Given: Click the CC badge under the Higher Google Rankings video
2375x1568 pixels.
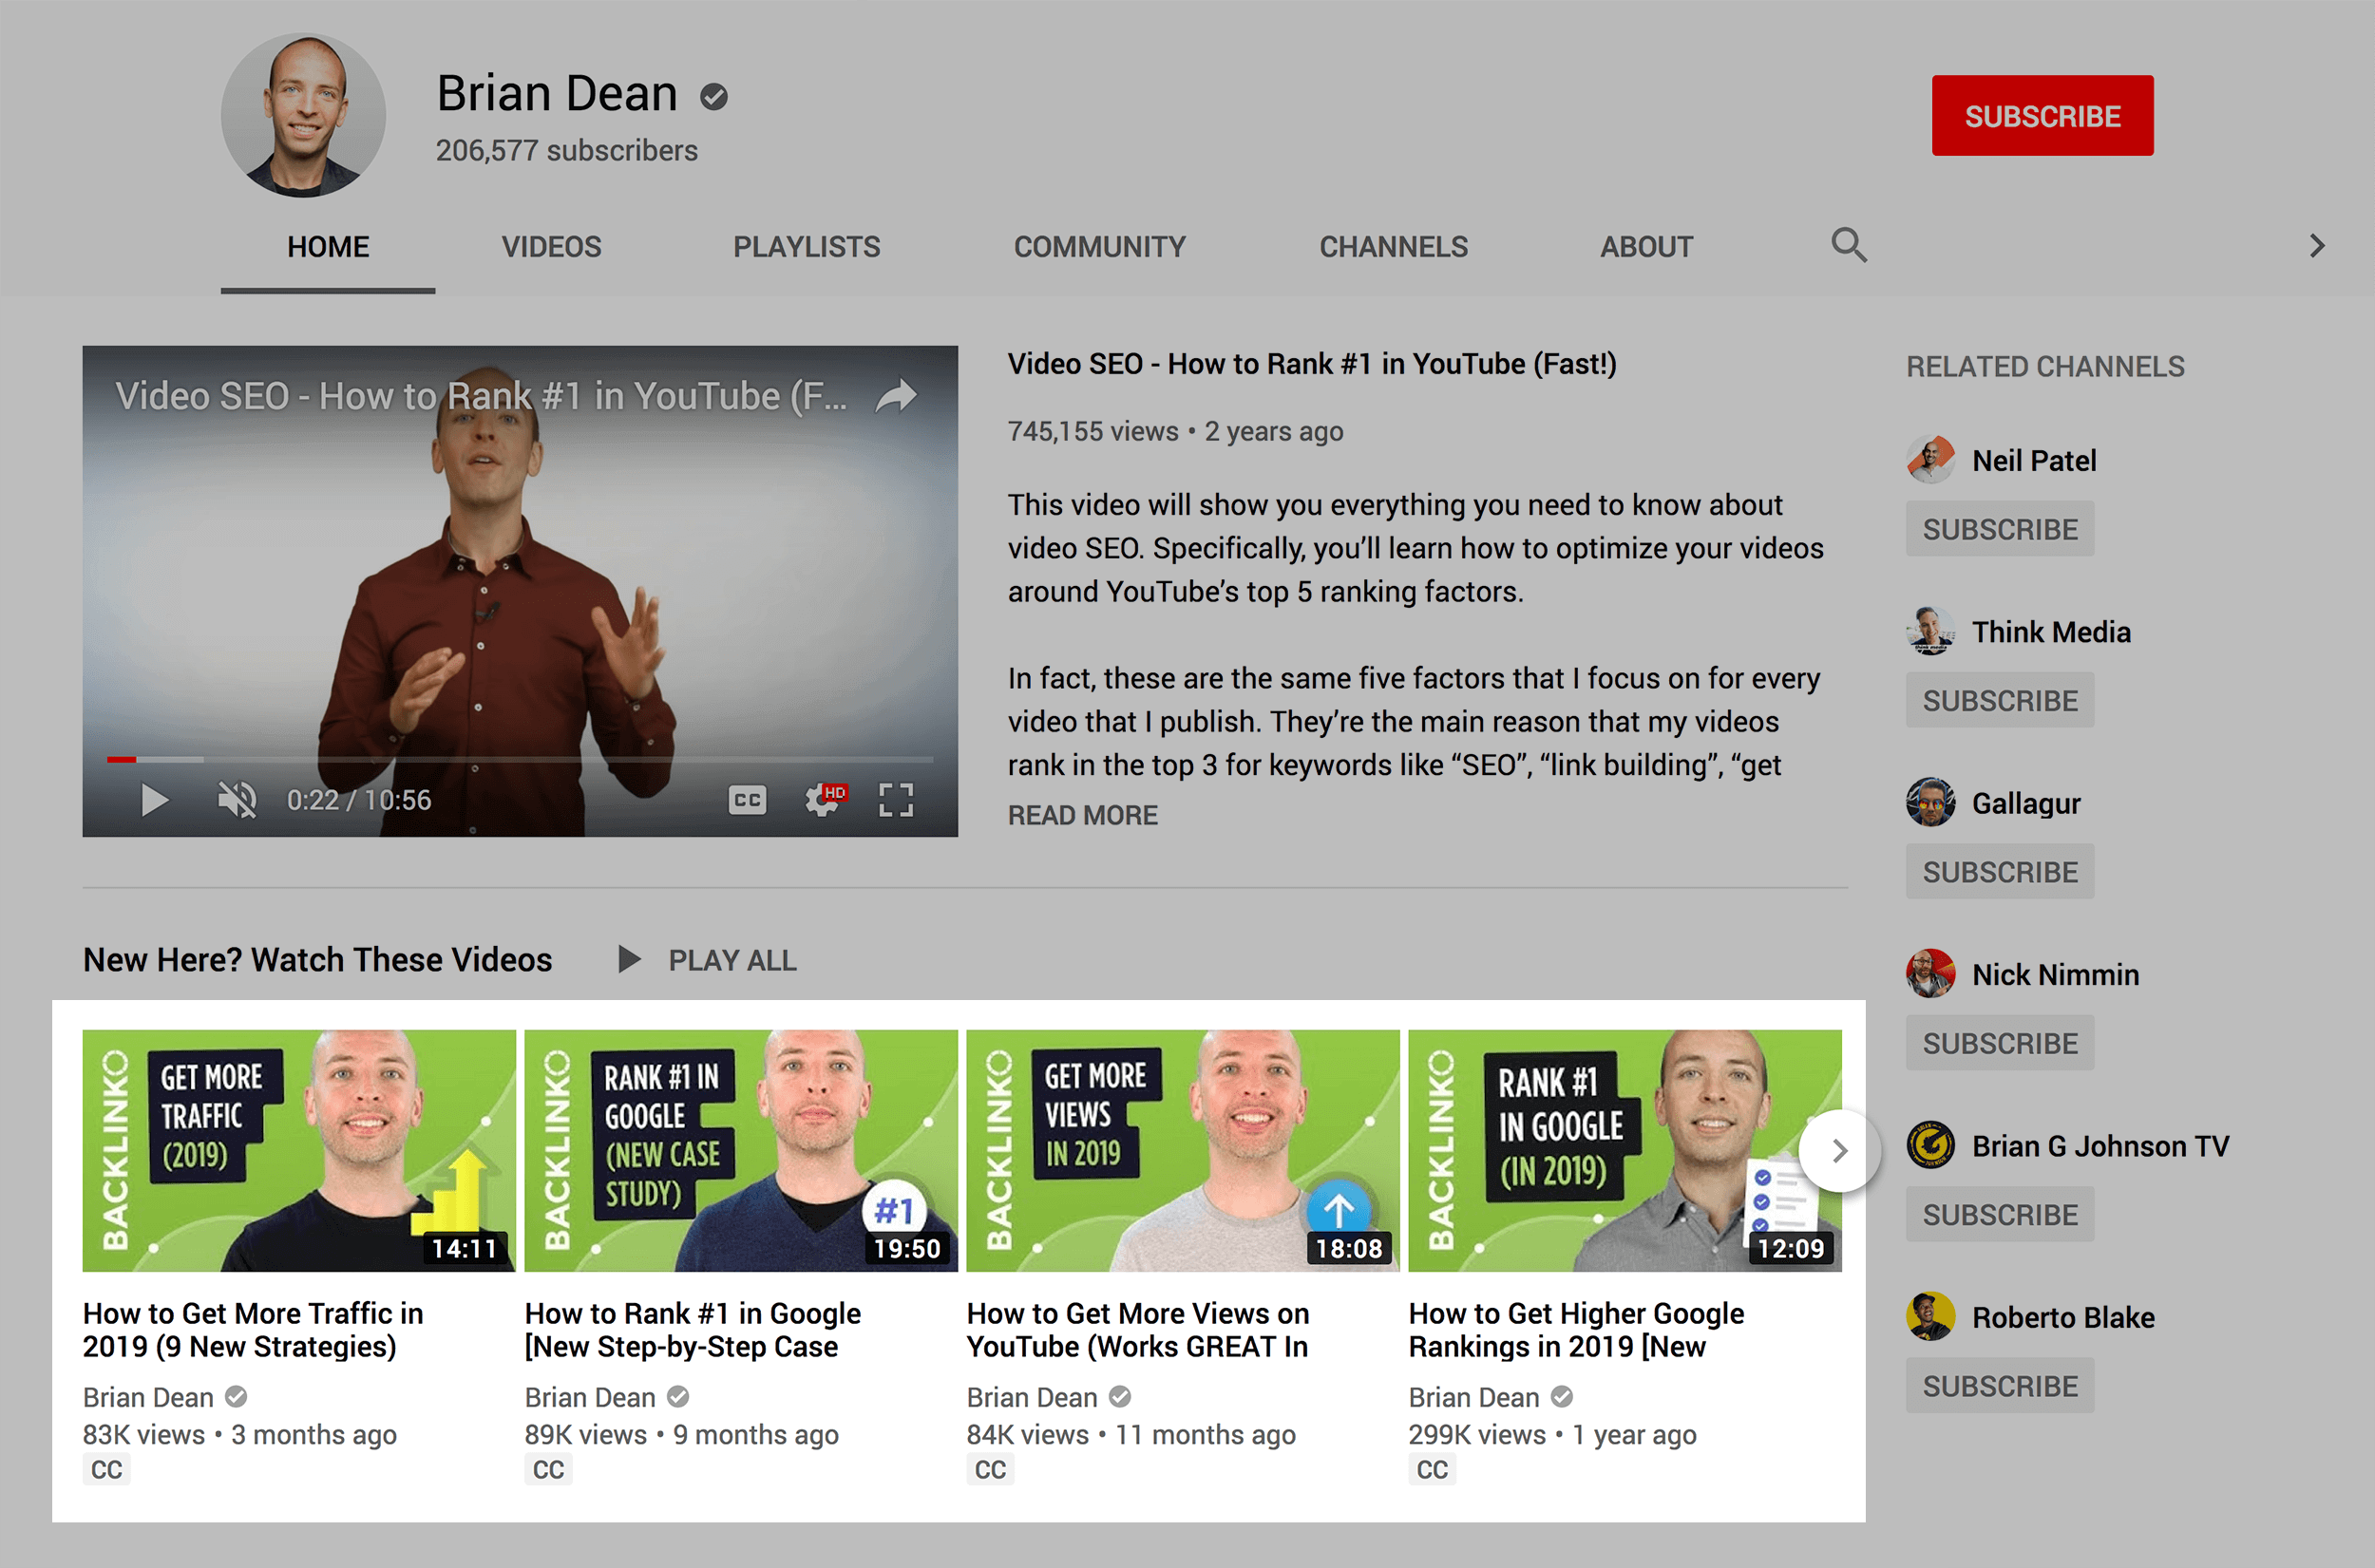Looking at the screenshot, I should [x=1432, y=1470].
